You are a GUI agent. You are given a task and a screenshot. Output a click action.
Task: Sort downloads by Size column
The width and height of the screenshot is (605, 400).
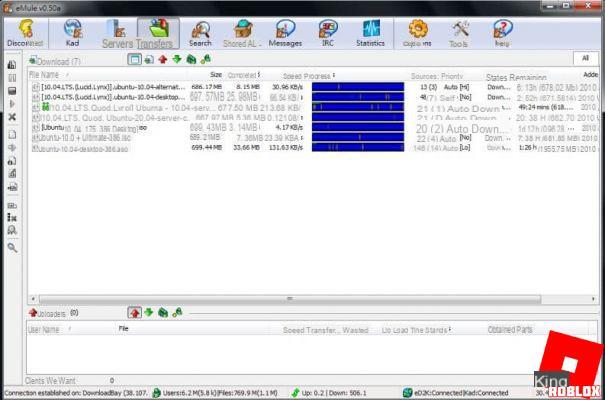216,74
